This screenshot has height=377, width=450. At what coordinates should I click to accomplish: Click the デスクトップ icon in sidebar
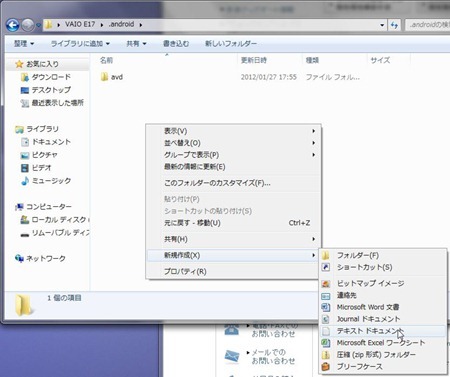25,90
